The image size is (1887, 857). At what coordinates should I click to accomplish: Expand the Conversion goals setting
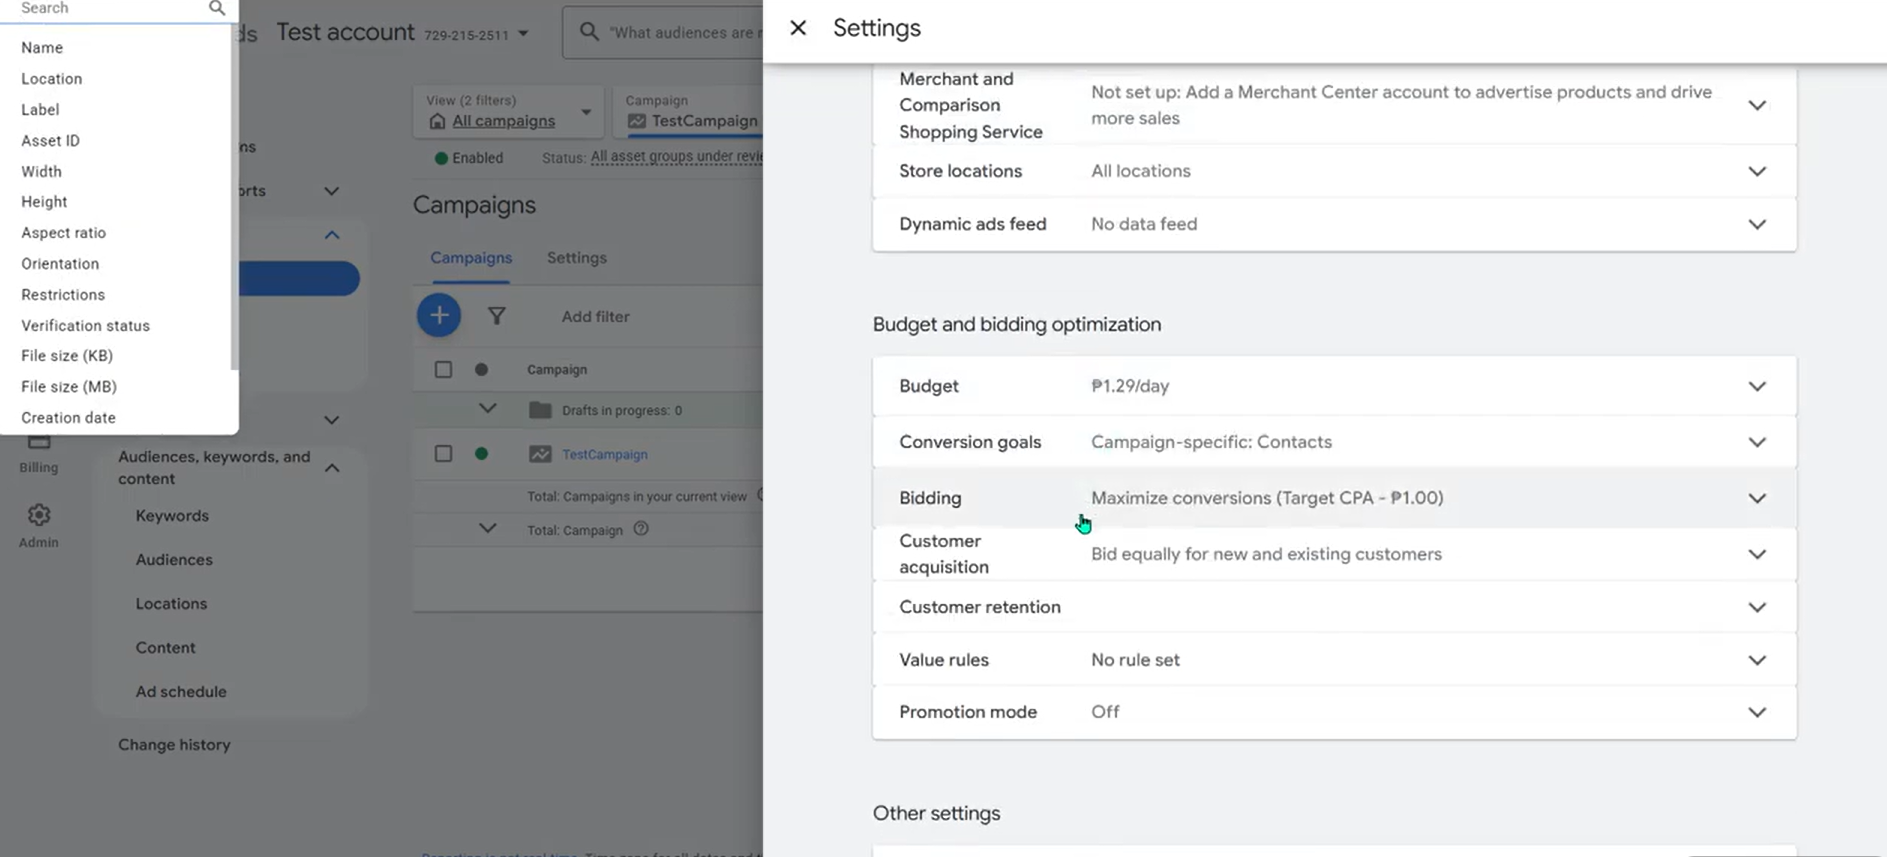[x=1757, y=442]
